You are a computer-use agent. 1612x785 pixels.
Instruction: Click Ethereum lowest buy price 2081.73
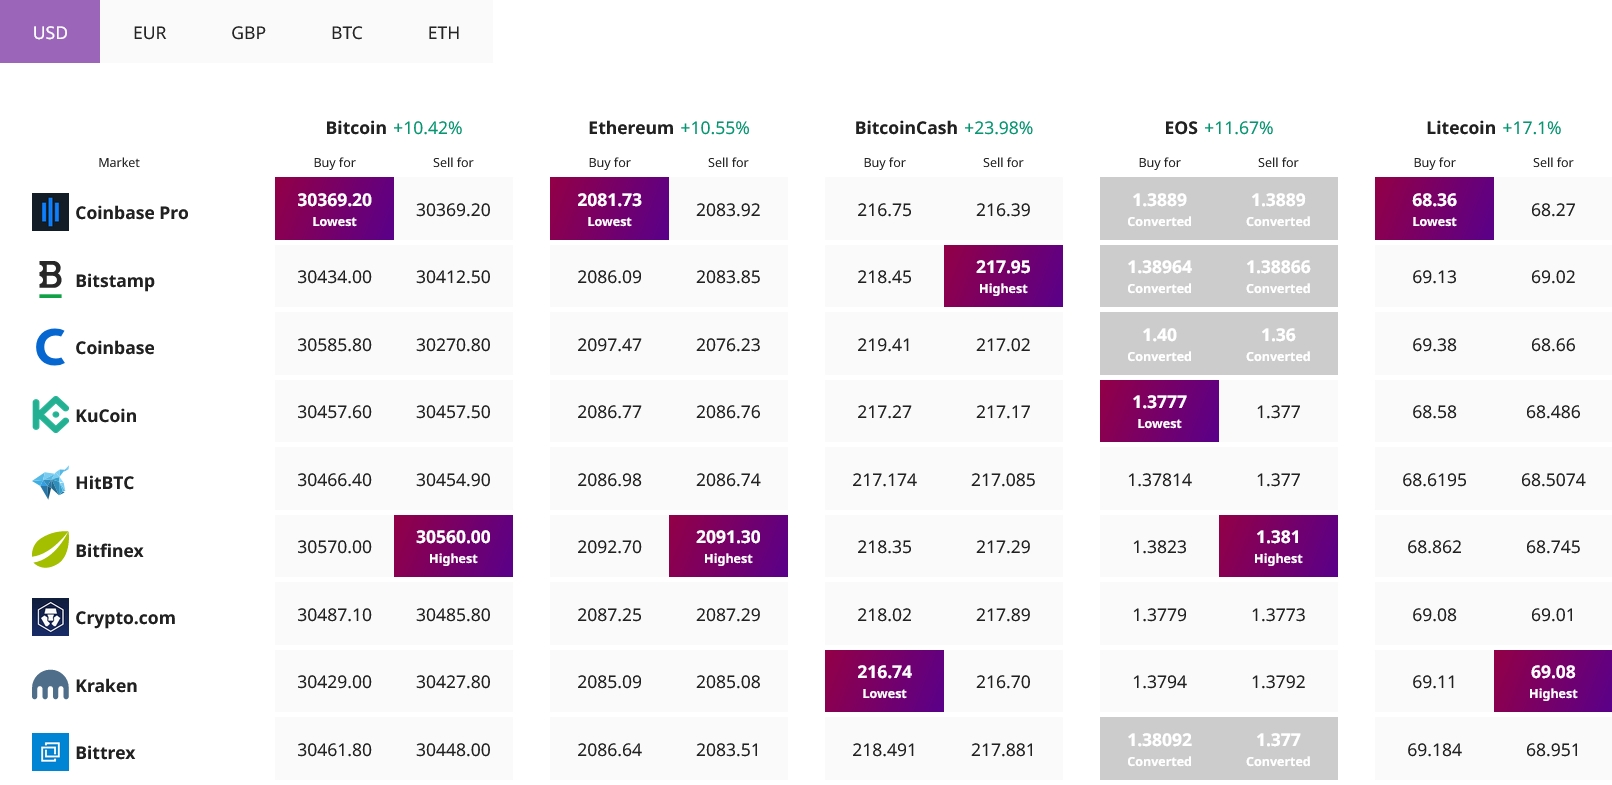click(609, 209)
